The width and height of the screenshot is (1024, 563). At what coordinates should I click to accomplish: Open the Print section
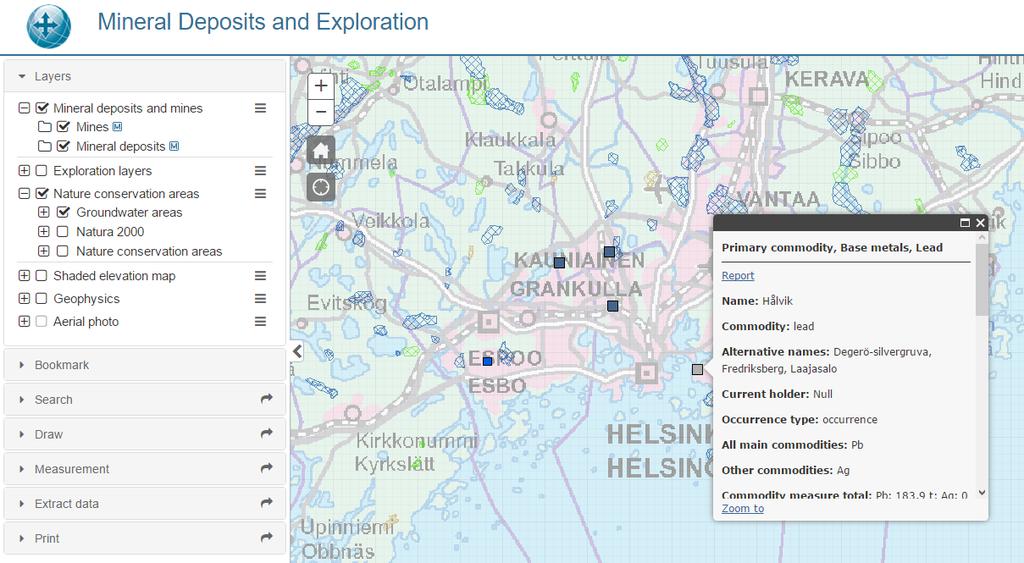tap(145, 538)
